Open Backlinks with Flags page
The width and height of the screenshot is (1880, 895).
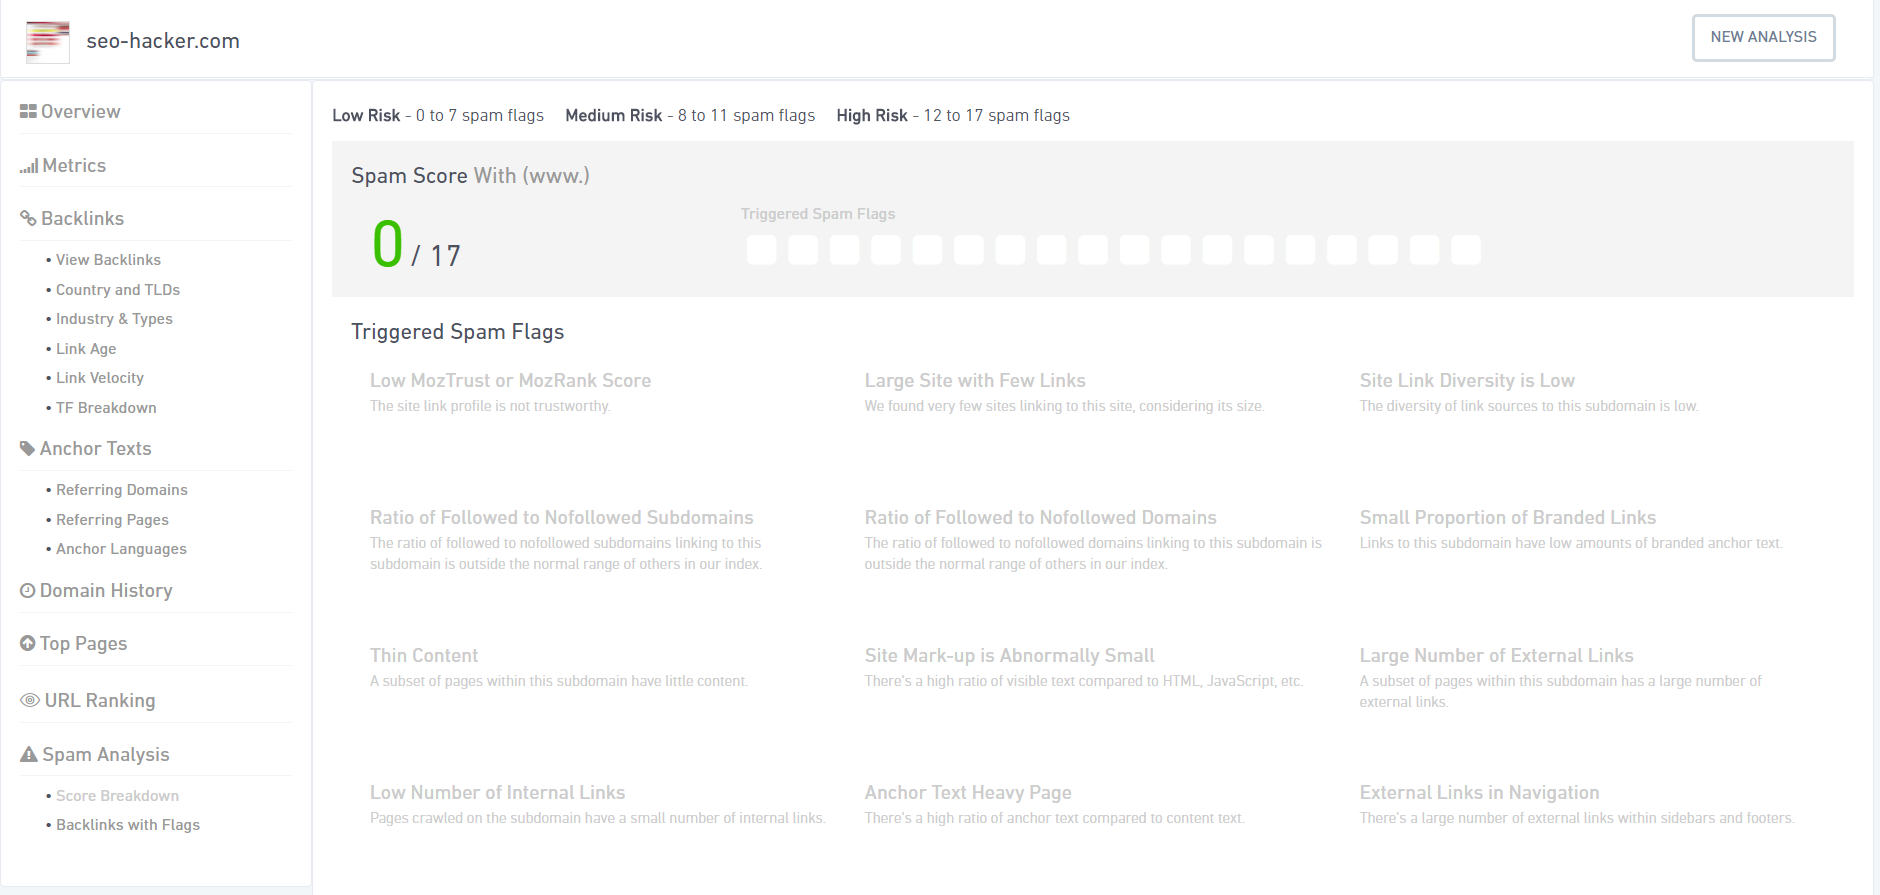[127, 825]
